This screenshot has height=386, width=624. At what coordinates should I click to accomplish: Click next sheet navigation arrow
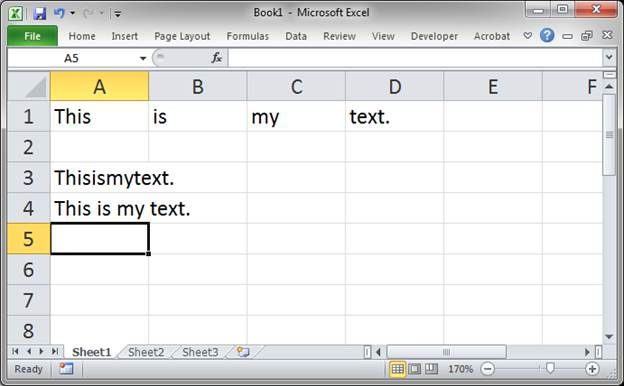click(41, 351)
